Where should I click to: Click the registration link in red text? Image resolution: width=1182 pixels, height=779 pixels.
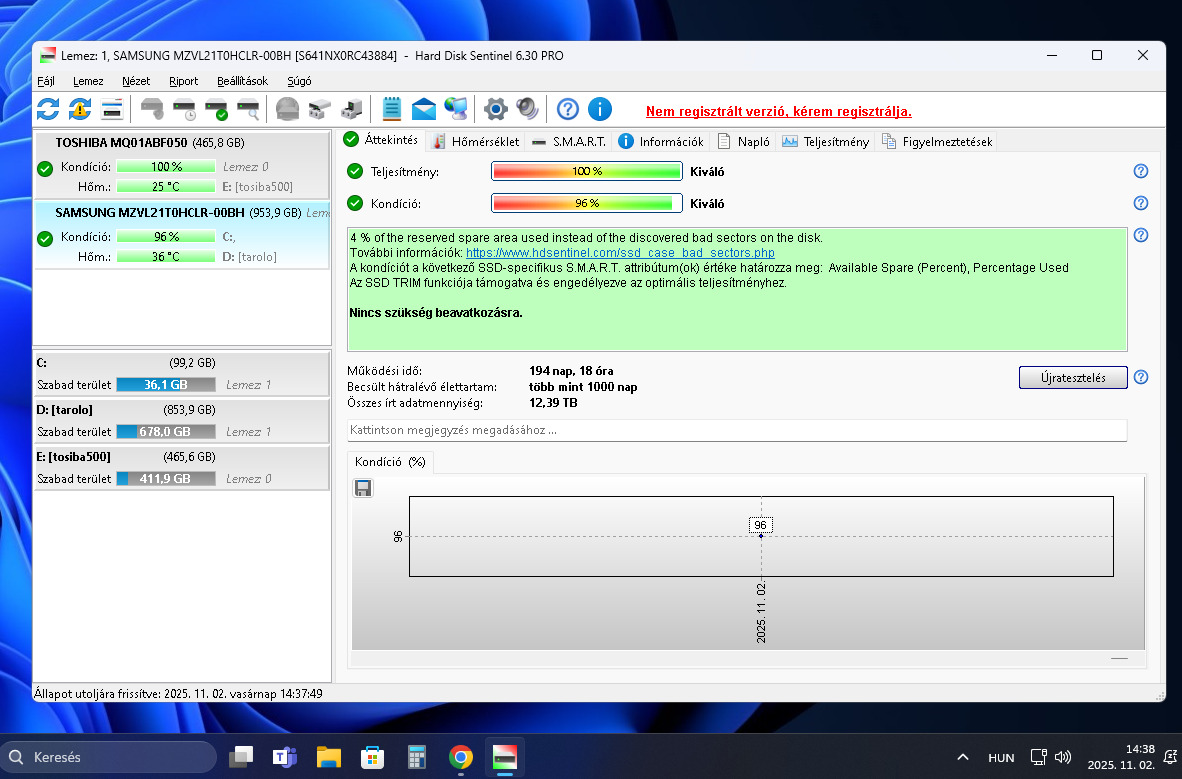coord(779,112)
